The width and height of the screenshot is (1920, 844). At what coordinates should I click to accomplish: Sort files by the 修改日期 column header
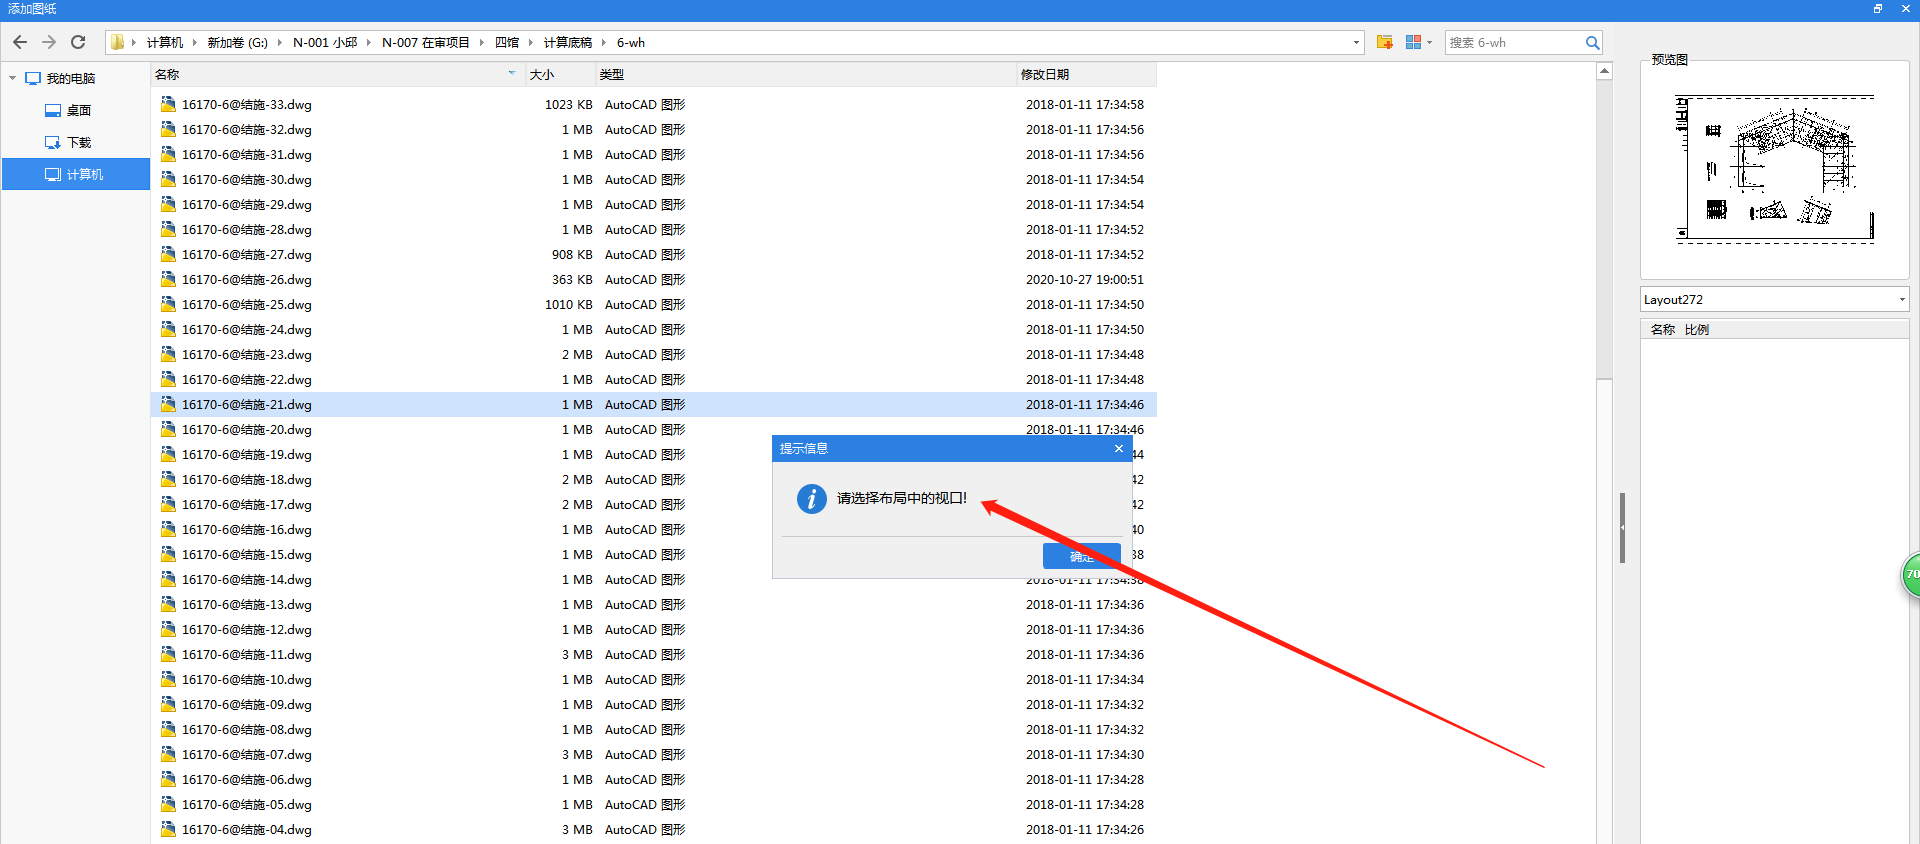[1086, 74]
